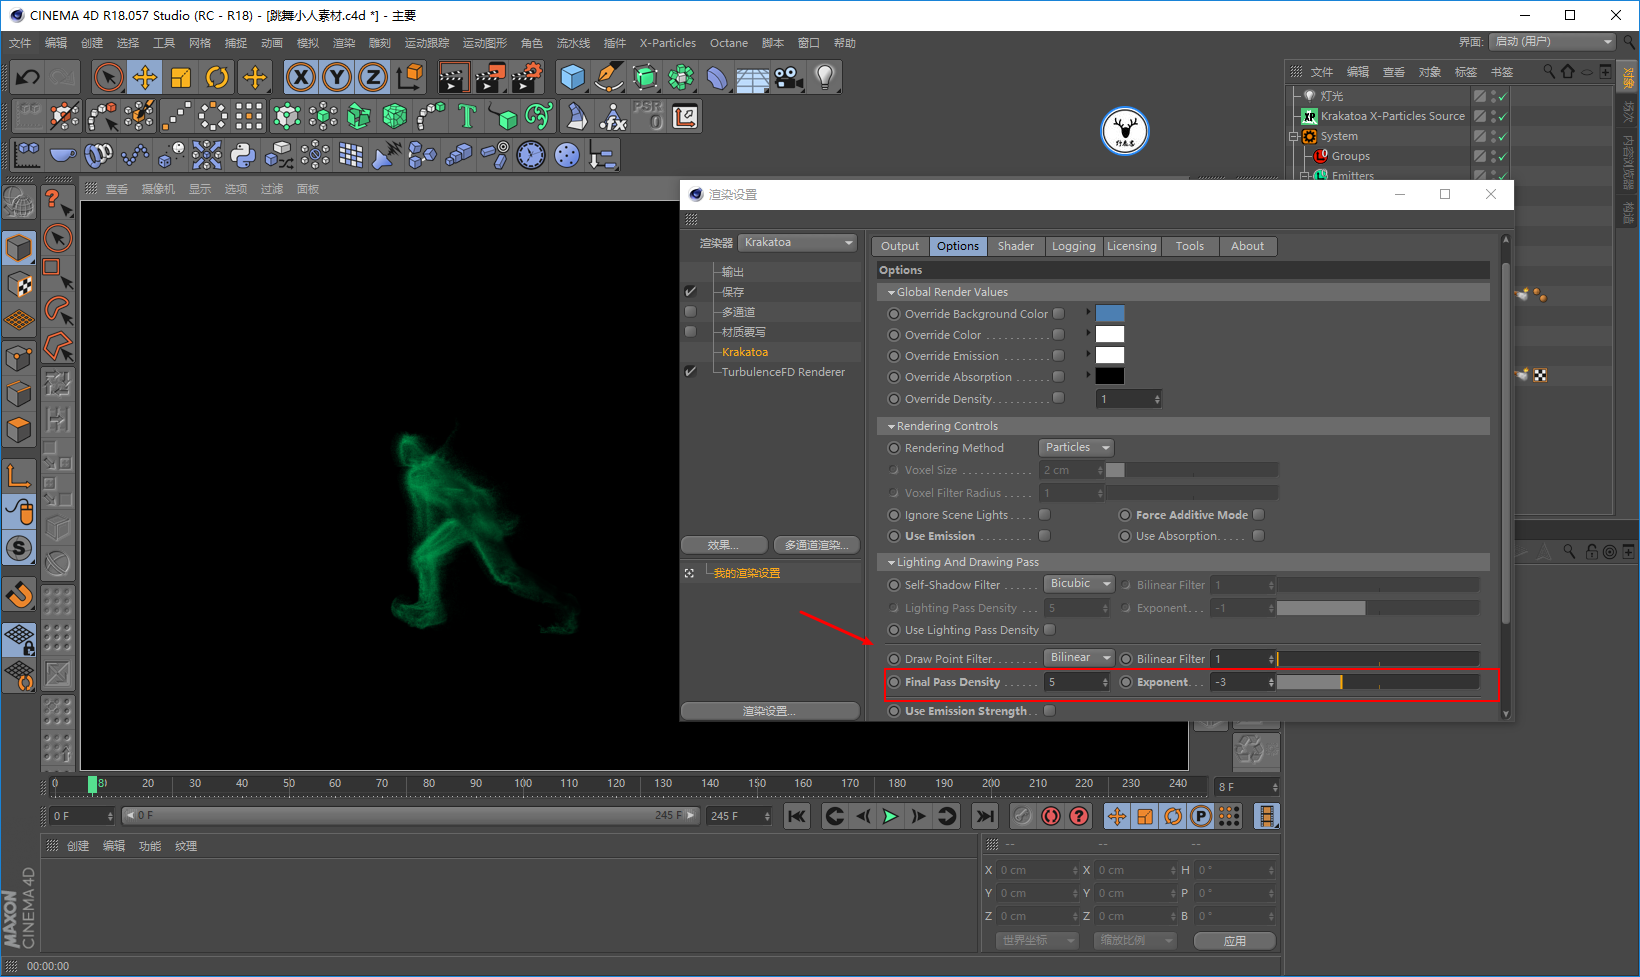Enable Override Emission checkbox
Screen dimensions: 1640x977
1059,355
